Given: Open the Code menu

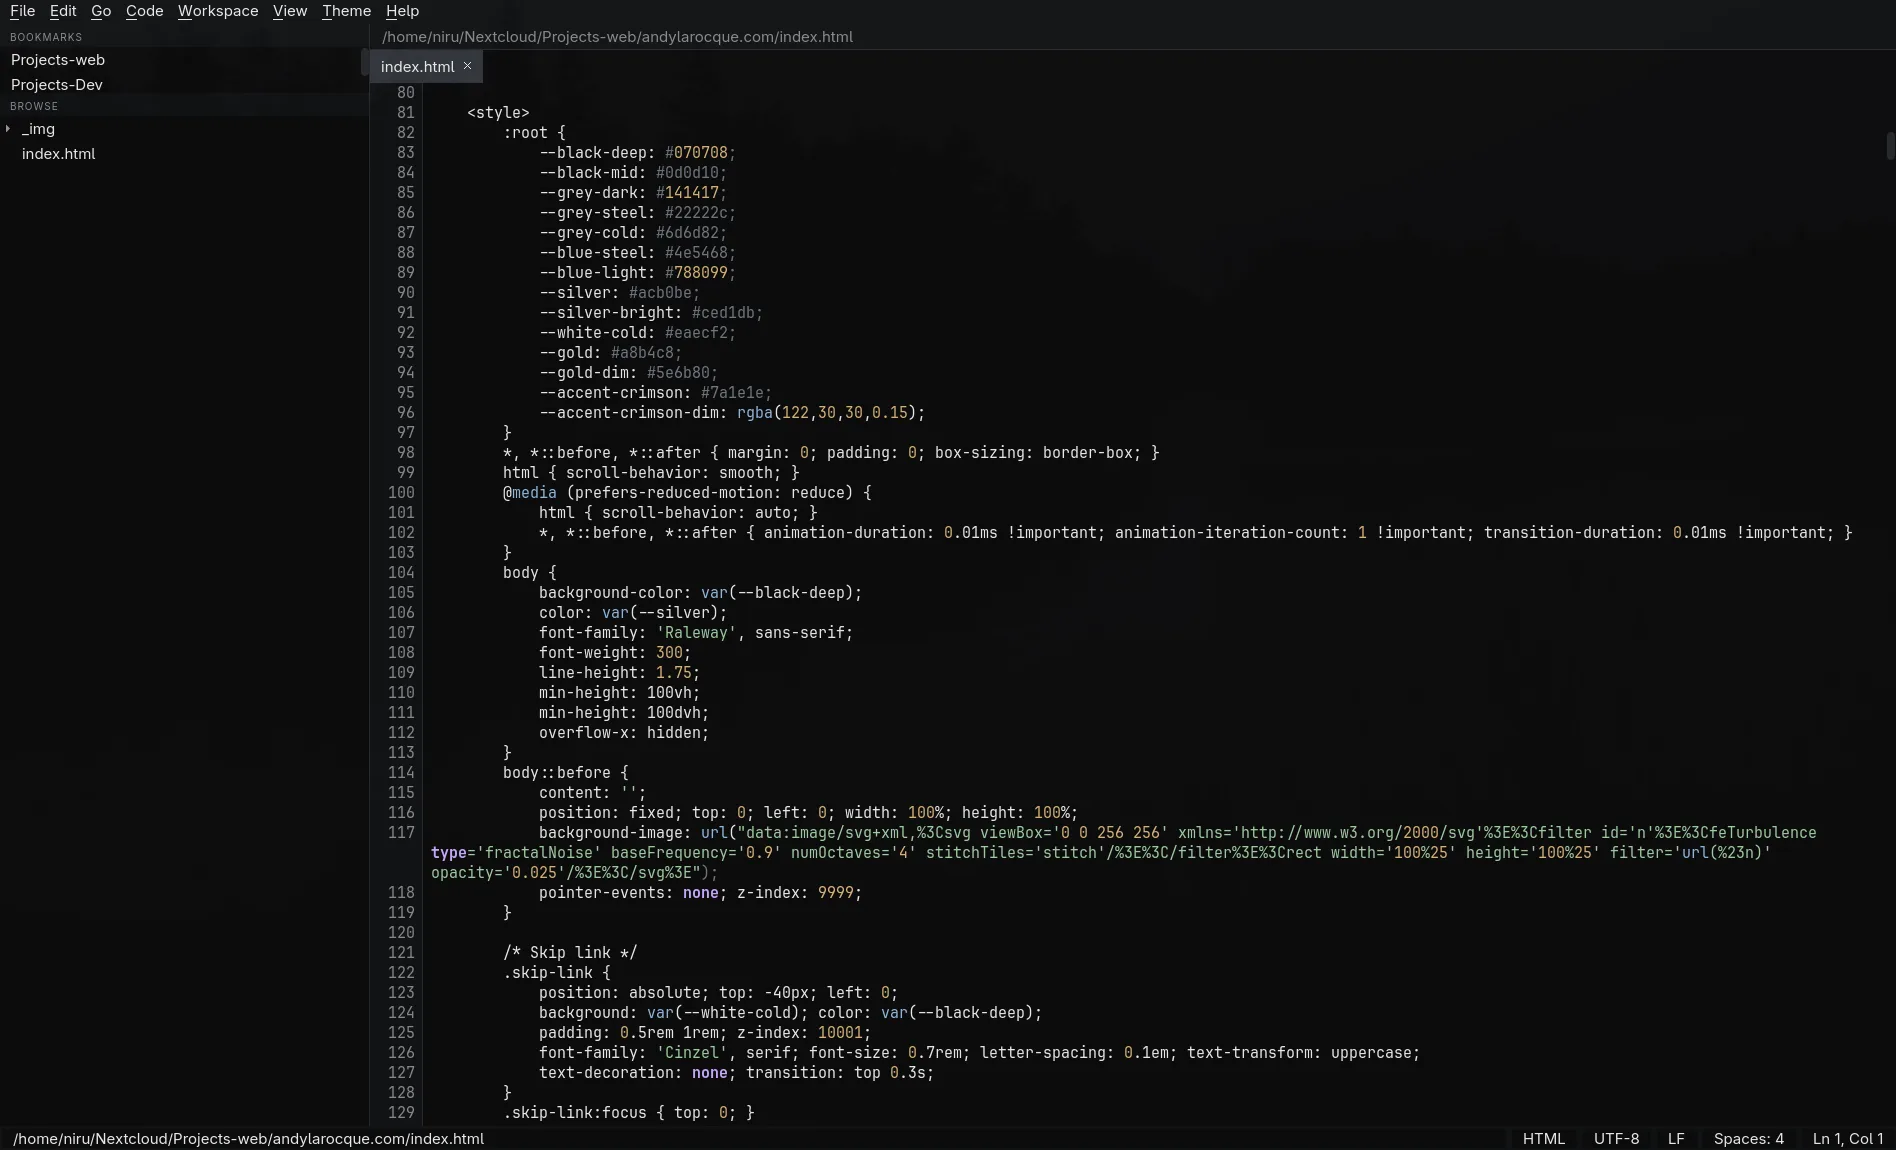Looking at the screenshot, I should (144, 11).
